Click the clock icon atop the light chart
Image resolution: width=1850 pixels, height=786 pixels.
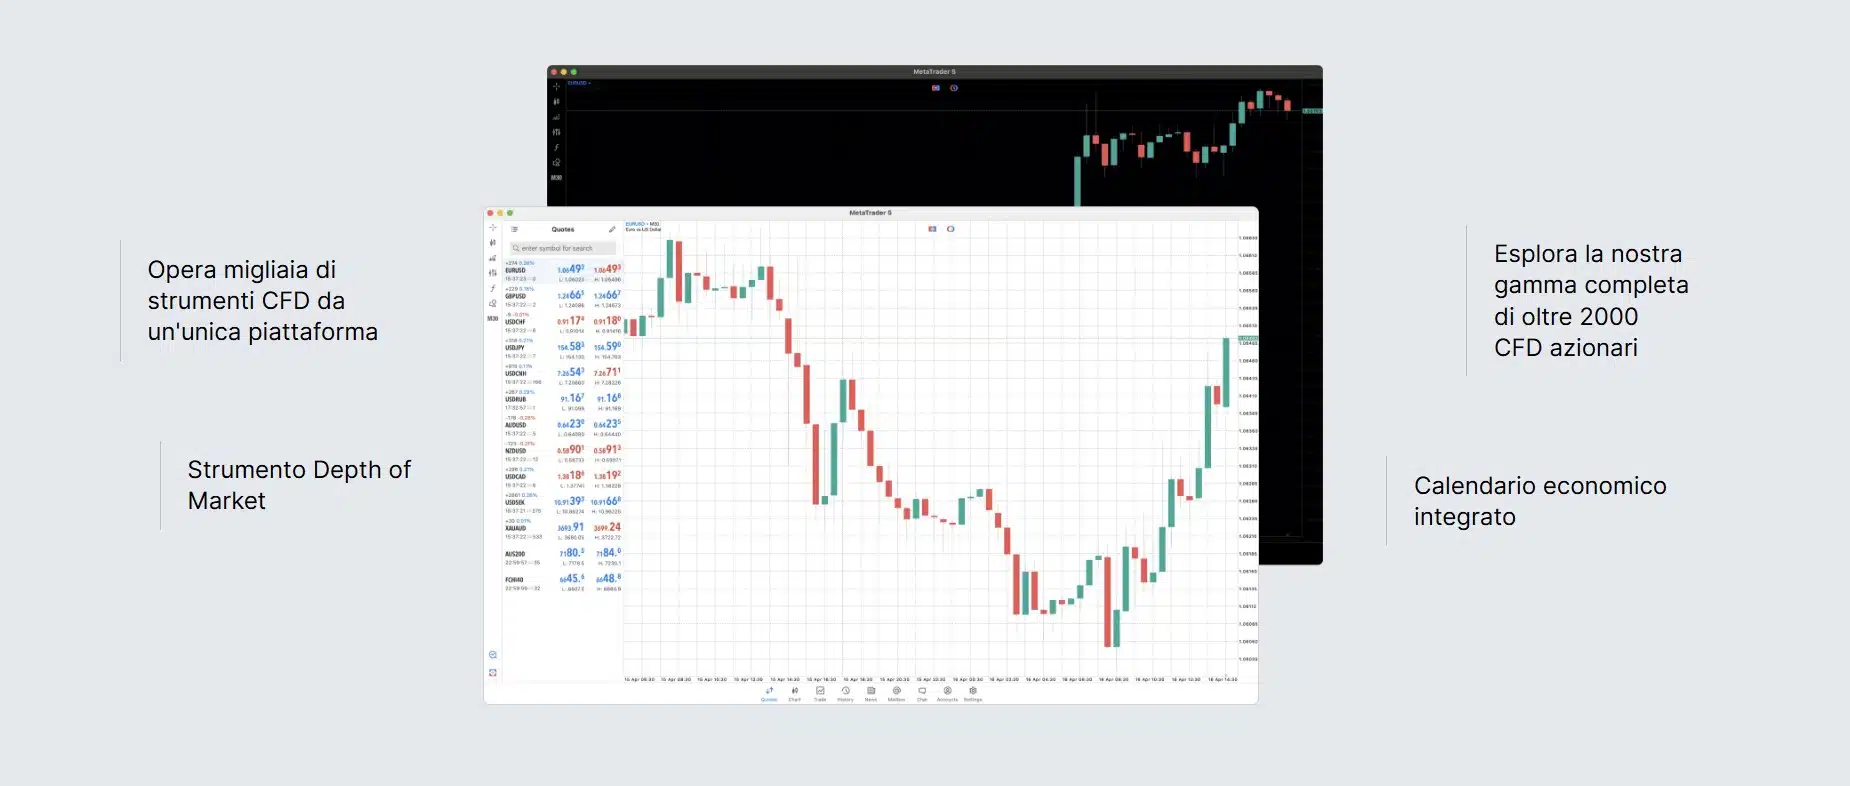tap(951, 229)
